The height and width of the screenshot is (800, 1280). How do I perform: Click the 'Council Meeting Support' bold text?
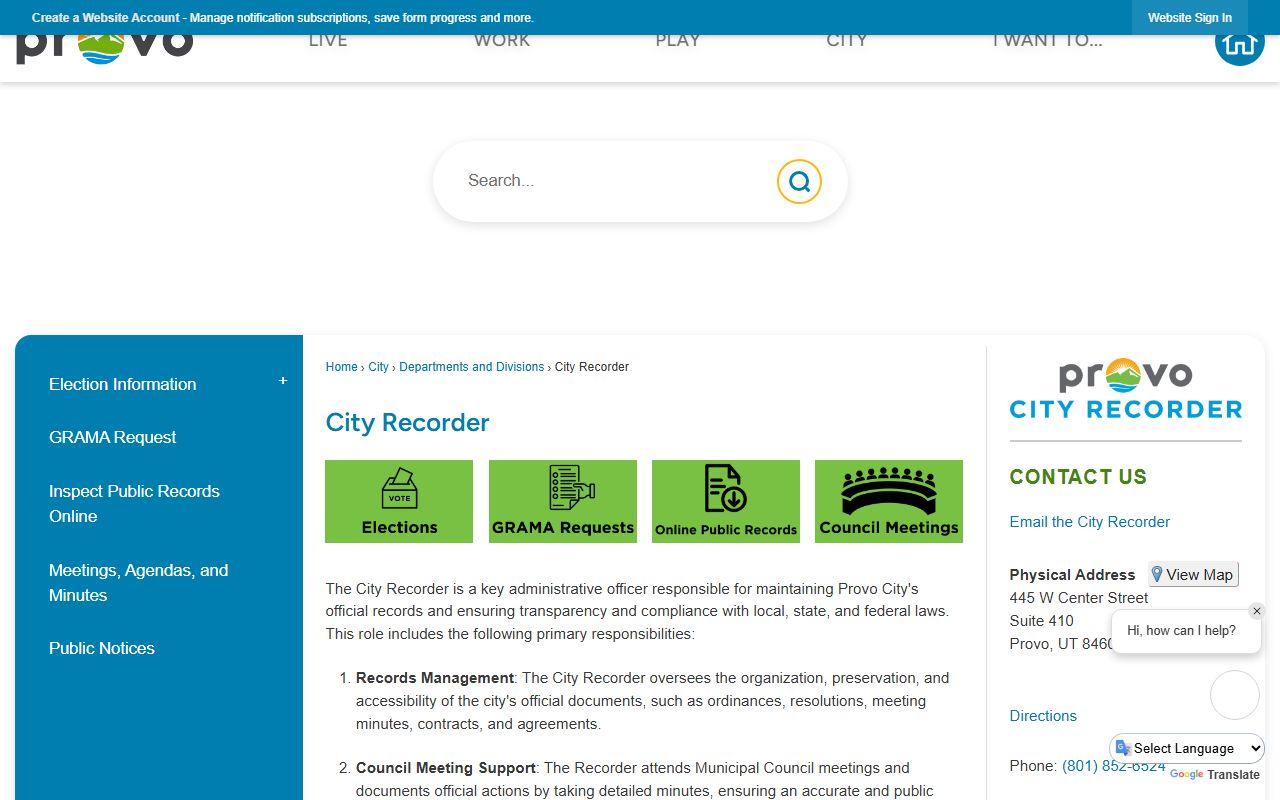446,768
